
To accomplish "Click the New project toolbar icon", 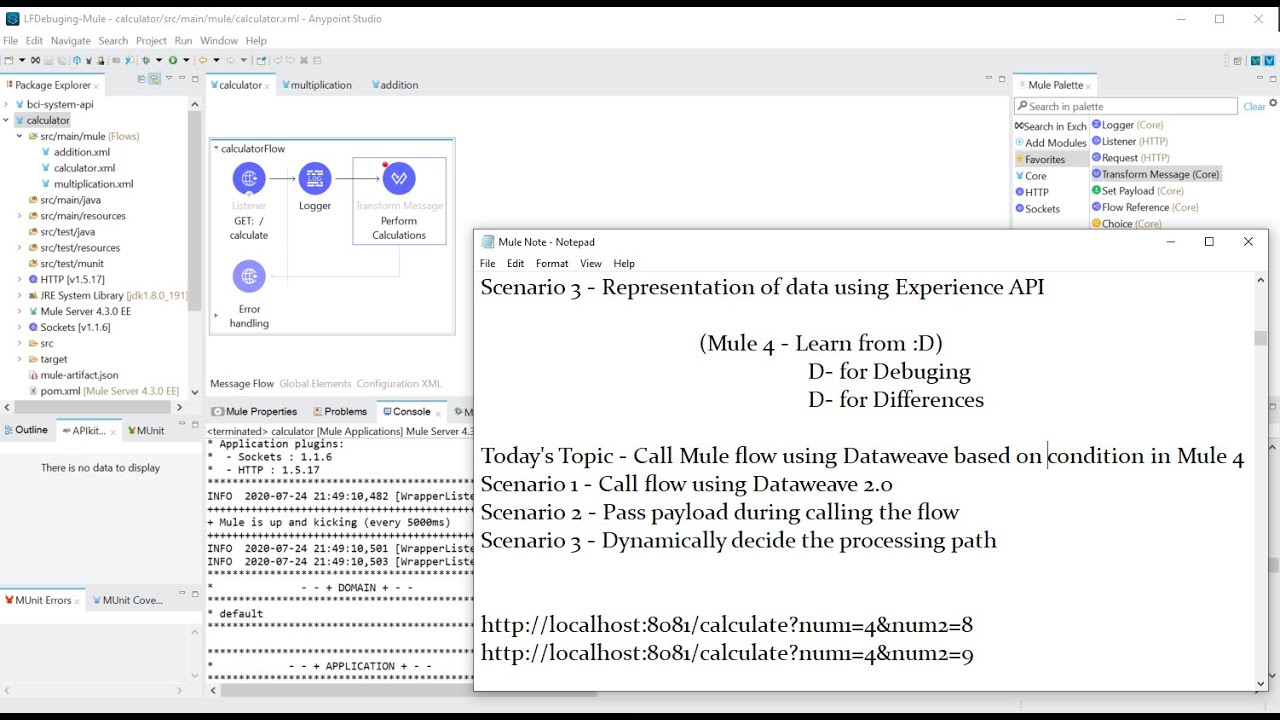I will tap(9, 60).
